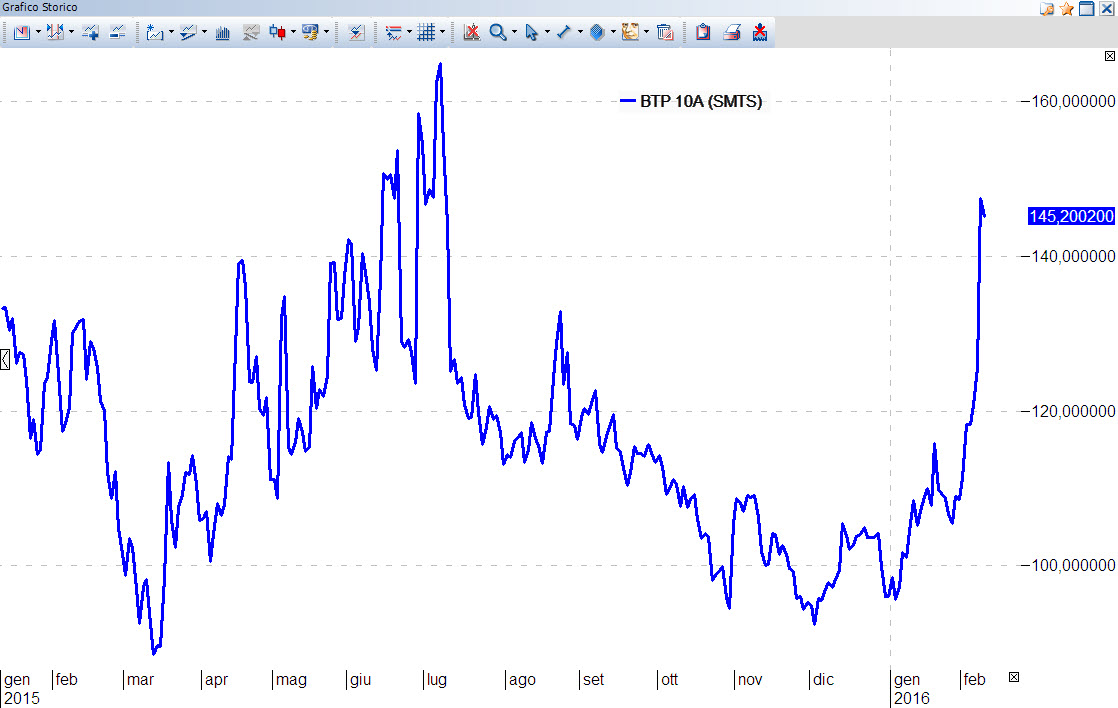Open dropdown arrow next to grid icon
Viewport: 1118px width, 708px height.
coord(442,33)
